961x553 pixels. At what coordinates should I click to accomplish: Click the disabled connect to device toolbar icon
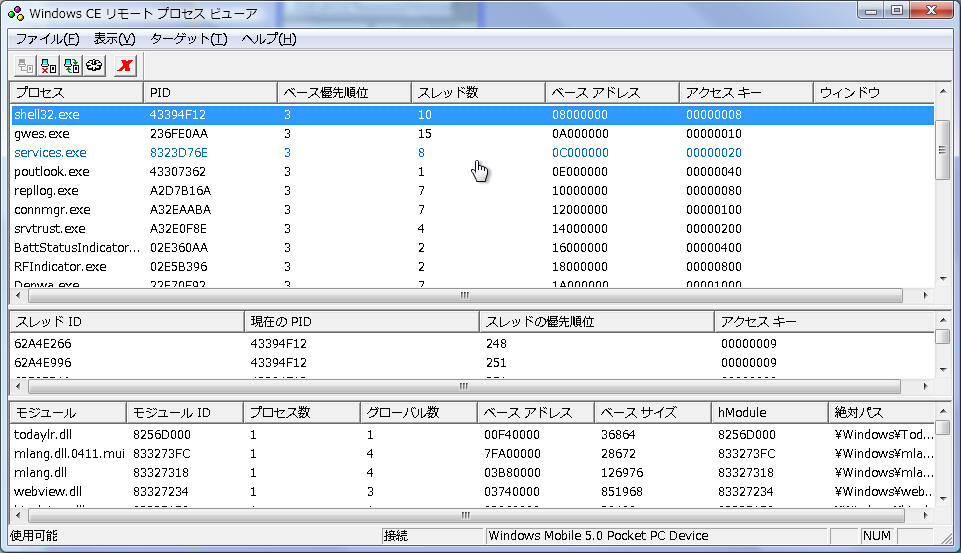(25, 66)
